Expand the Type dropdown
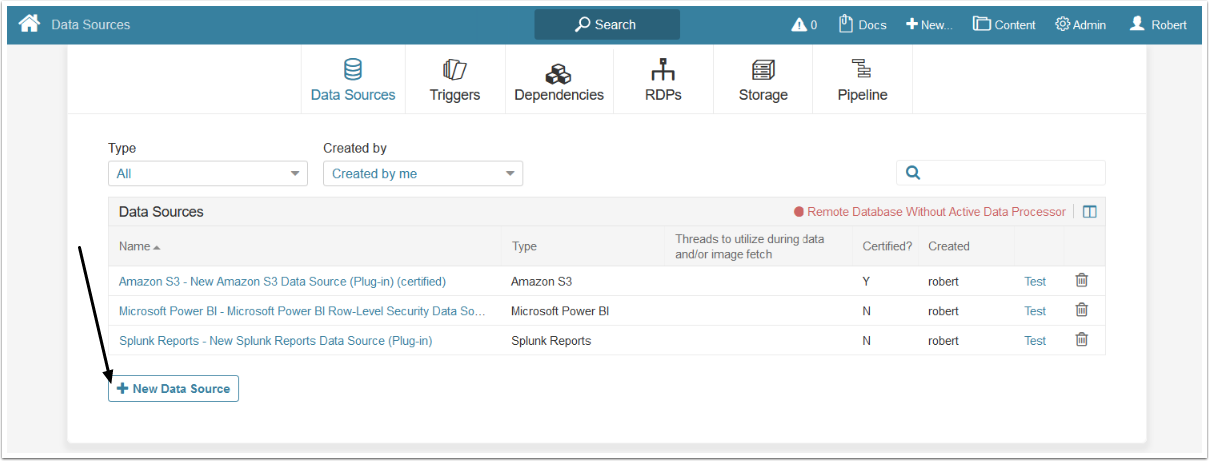The height and width of the screenshot is (461, 1209). (208, 174)
